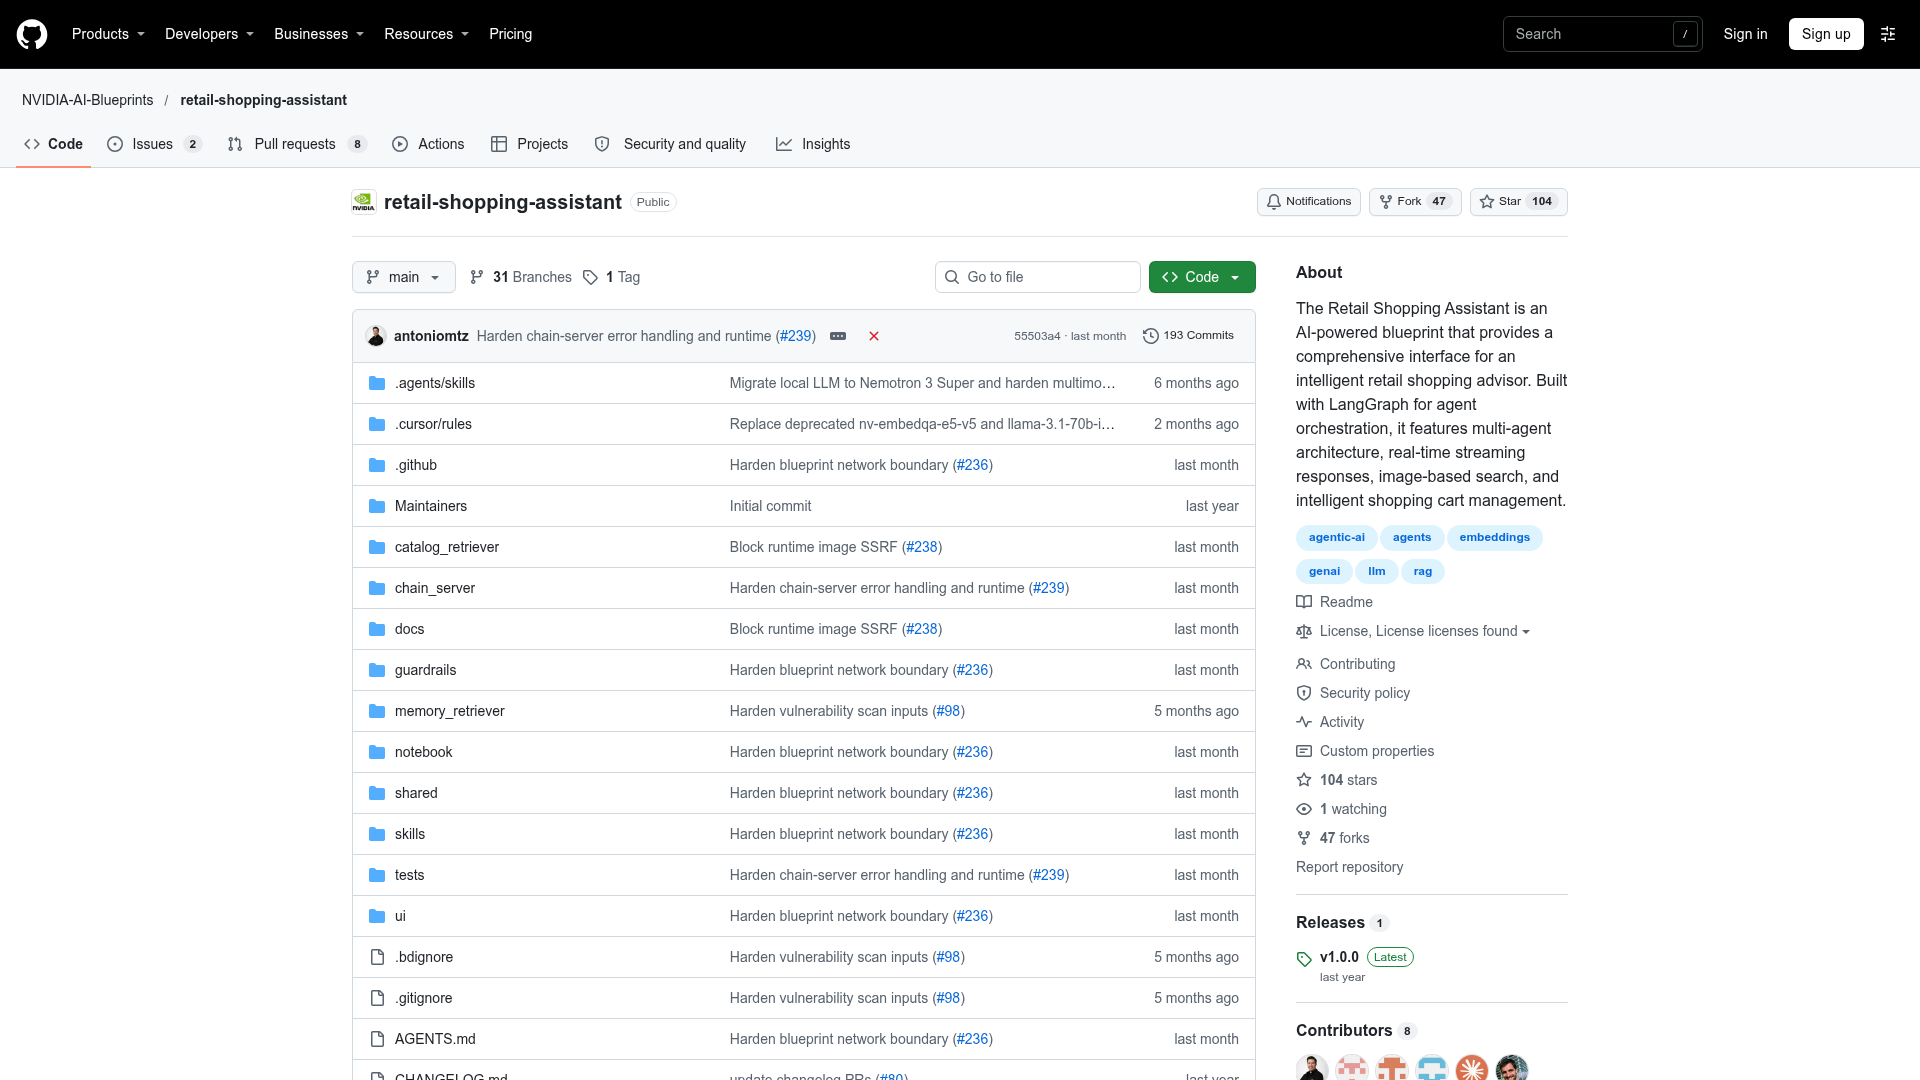Click the branch icon beside 31 Branches
The width and height of the screenshot is (1920, 1080).
pyautogui.click(x=477, y=277)
